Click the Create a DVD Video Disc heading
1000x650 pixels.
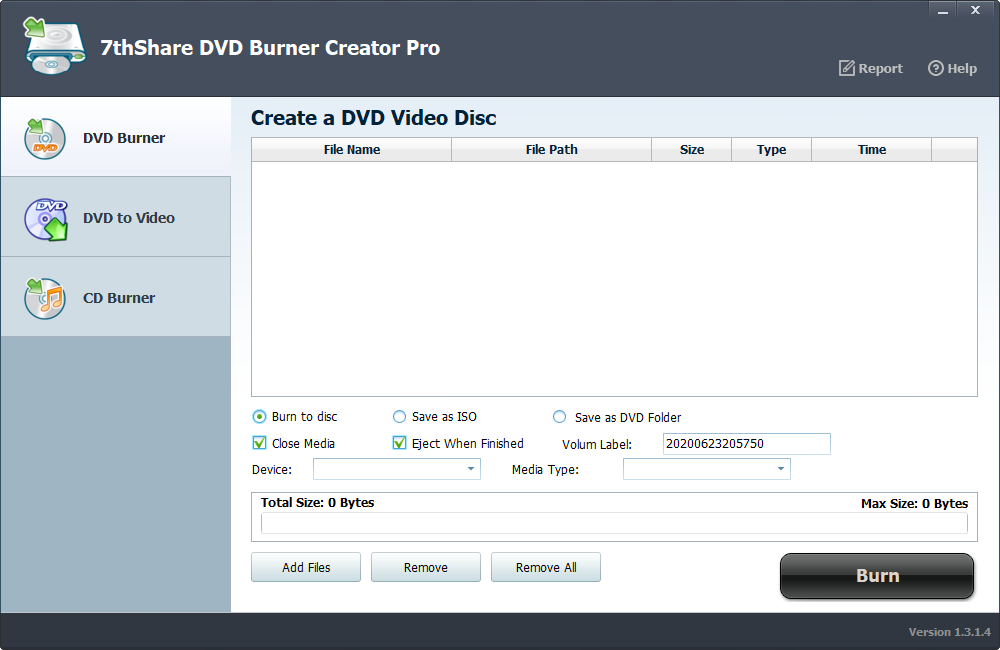point(374,118)
